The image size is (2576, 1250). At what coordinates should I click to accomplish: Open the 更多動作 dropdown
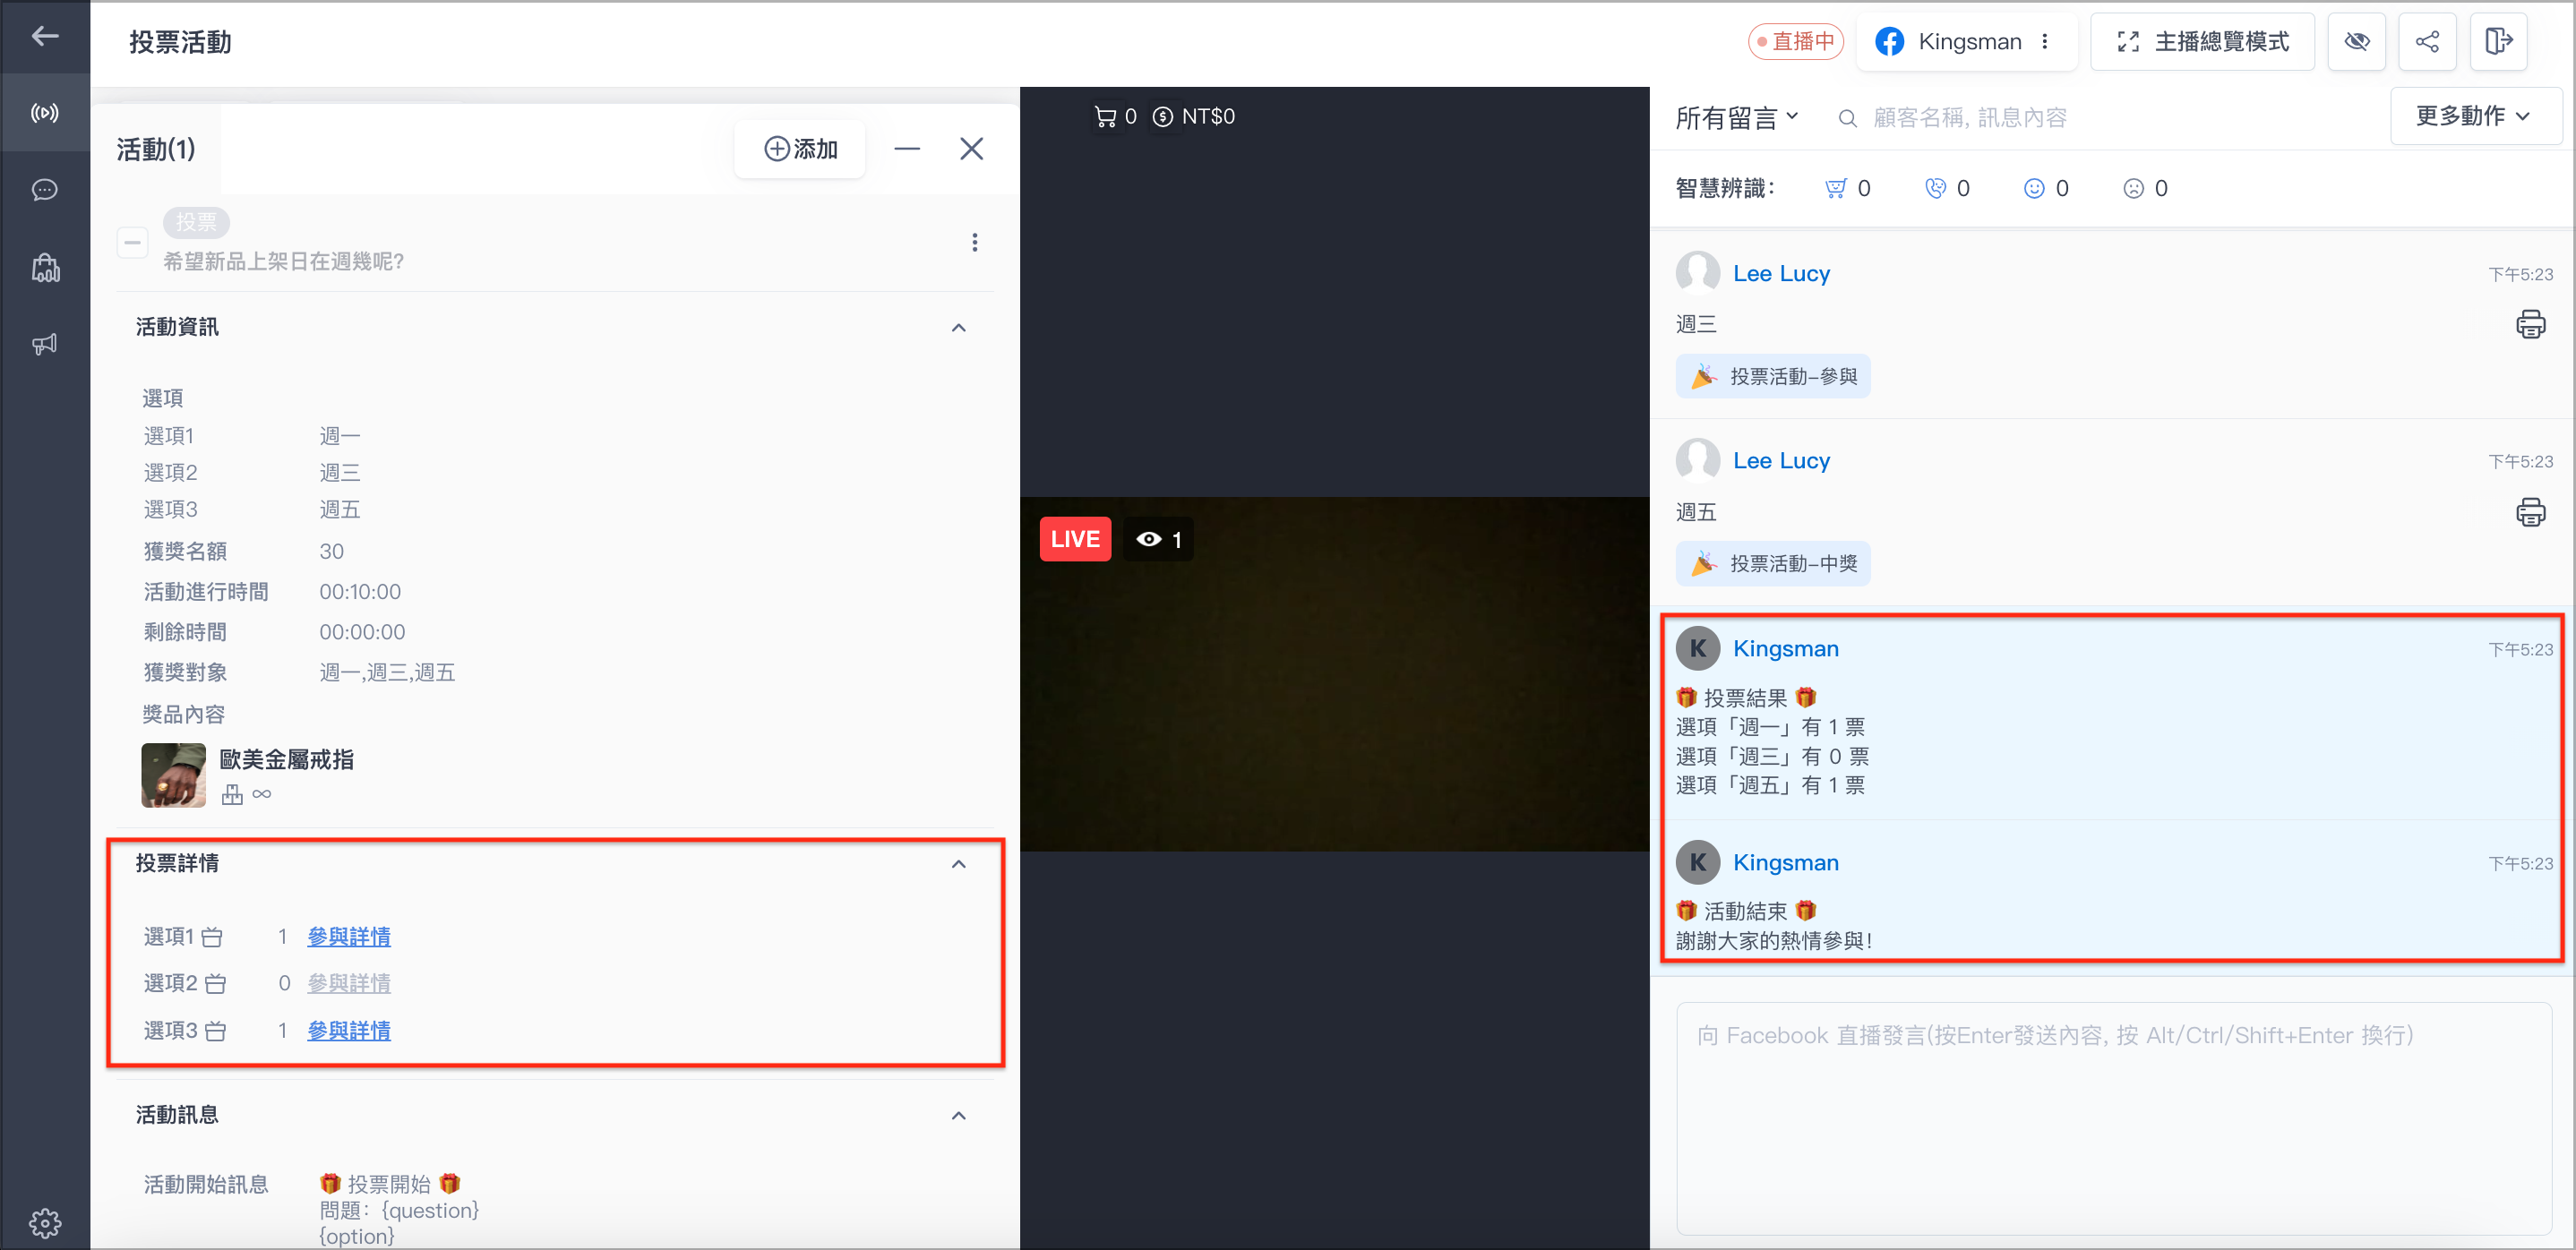2474,117
